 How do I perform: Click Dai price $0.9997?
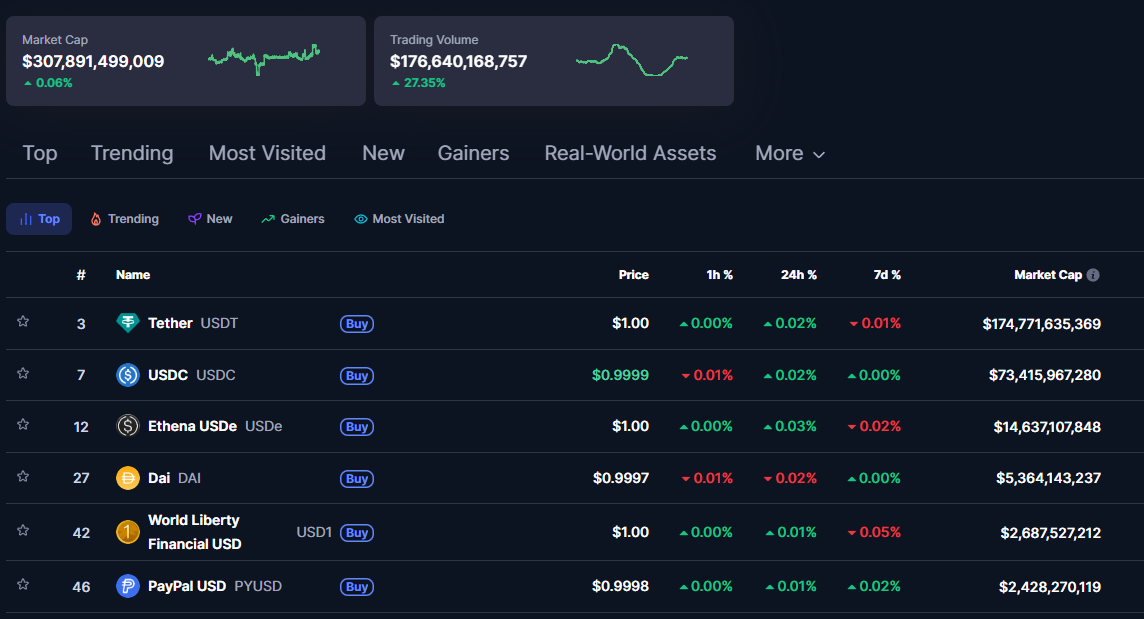point(621,478)
